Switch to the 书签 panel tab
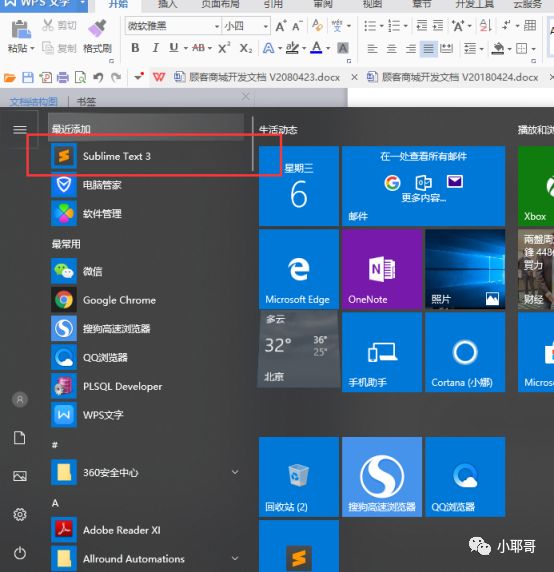Image resolution: width=554 pixels, height=572 pixels. point(86,101)
